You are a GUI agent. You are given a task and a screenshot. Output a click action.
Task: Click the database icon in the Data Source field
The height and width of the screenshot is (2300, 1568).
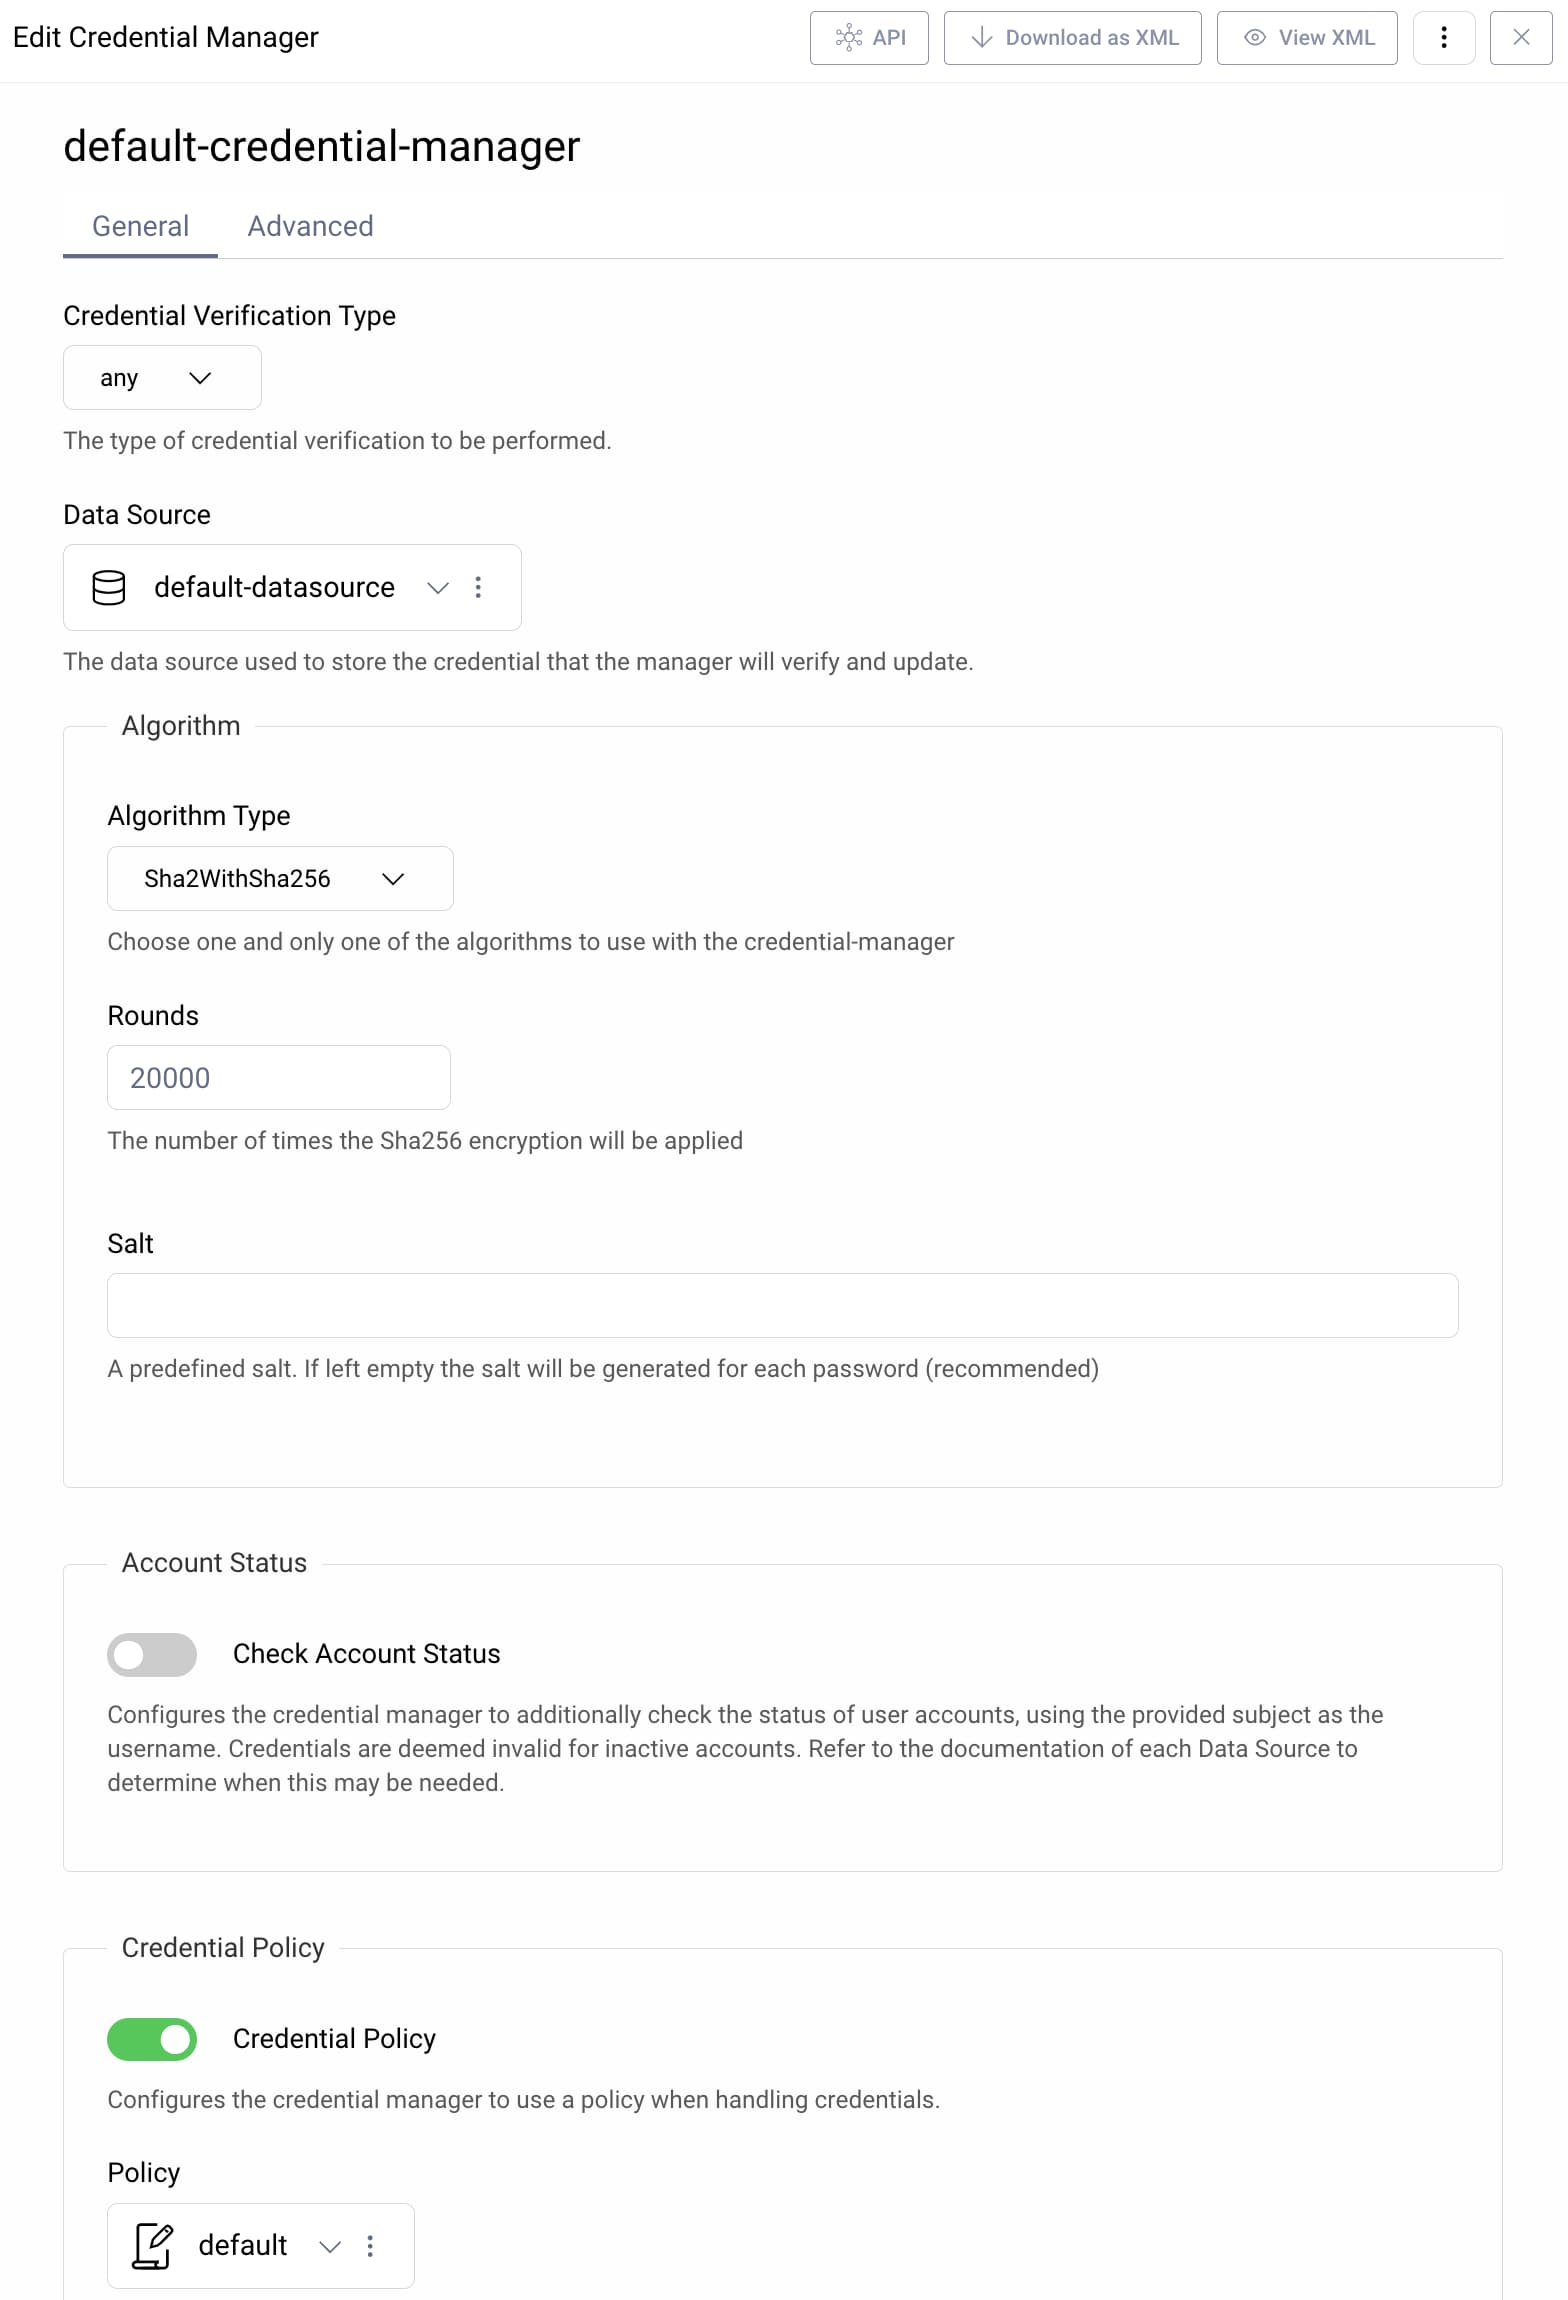[x=110, y=587]
